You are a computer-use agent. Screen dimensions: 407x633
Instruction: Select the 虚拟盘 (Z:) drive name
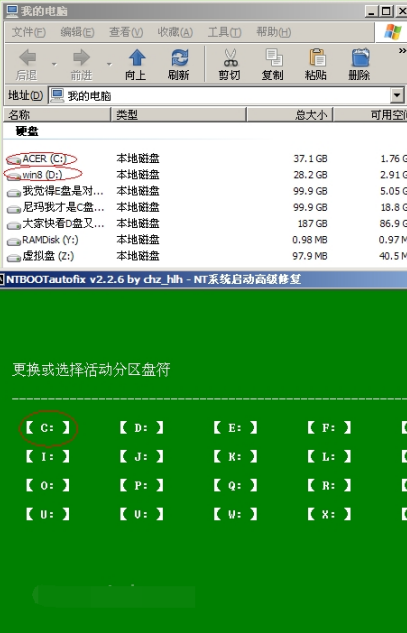pyautogui.click(x=48, y=256)
